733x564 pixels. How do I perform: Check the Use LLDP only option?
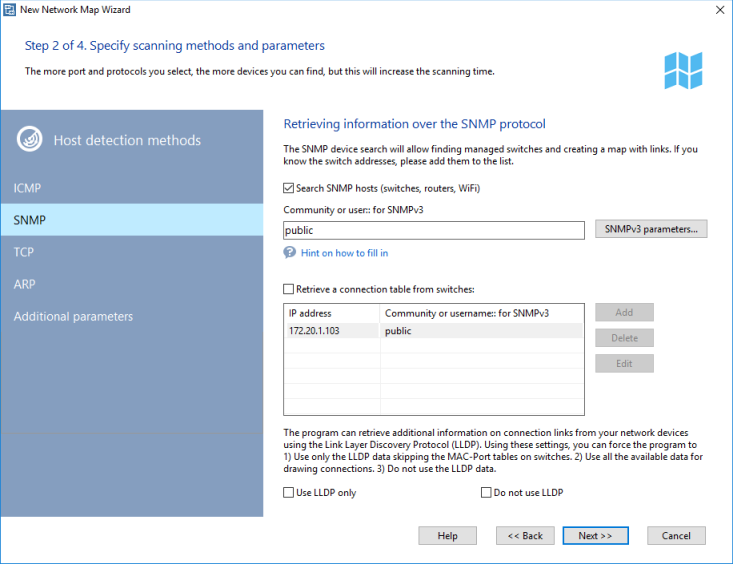point(289,493)
